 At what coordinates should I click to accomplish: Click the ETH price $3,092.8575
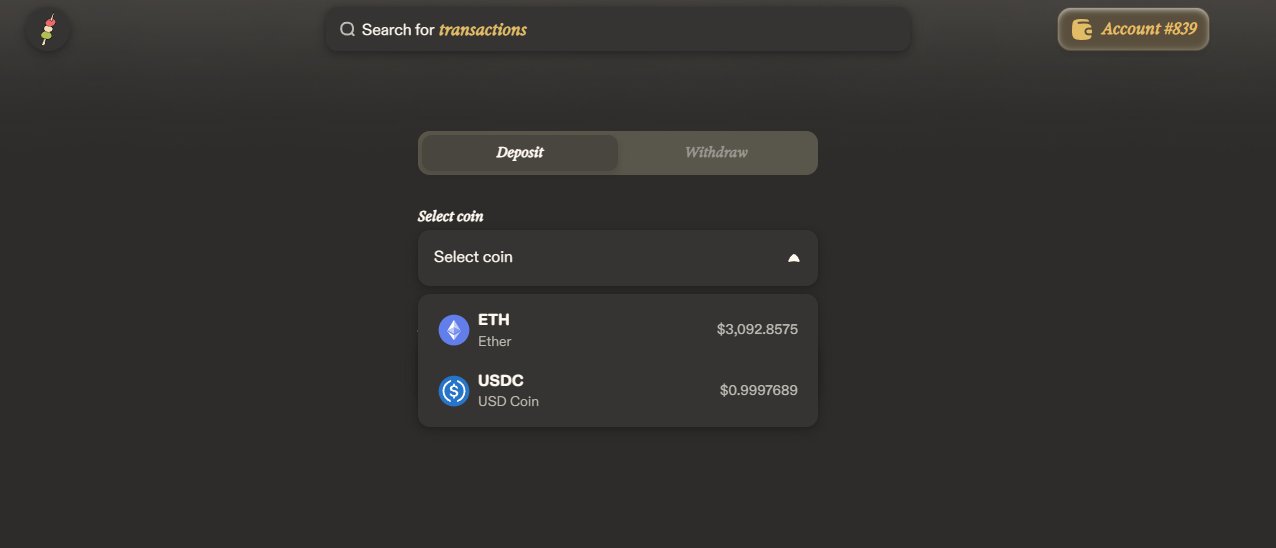[x=757, y=329]
